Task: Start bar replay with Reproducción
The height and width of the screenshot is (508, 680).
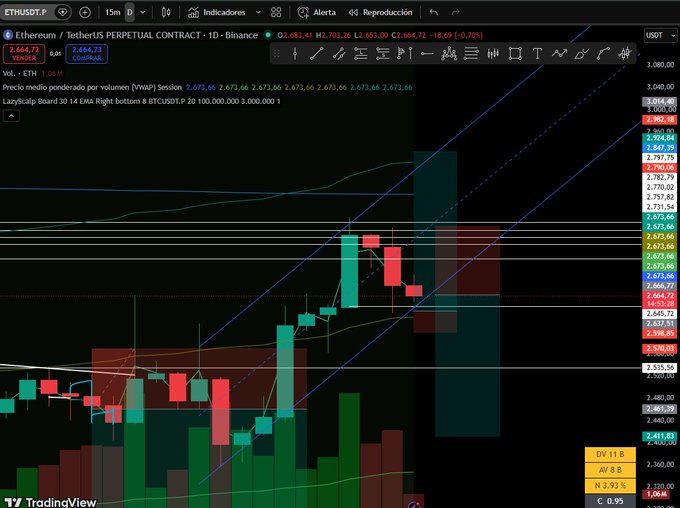Action: click(380, 13)
